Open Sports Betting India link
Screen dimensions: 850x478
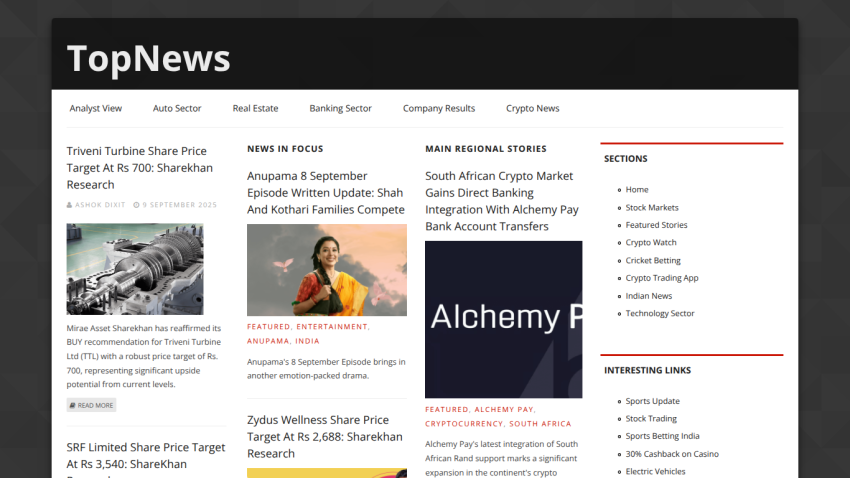coord(662,436)
